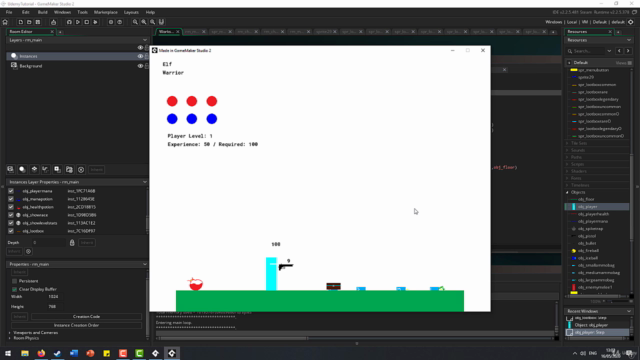640x360 pixels.
Task: Open Firefox from the Windows taskbar
Action: click(41, 353)
